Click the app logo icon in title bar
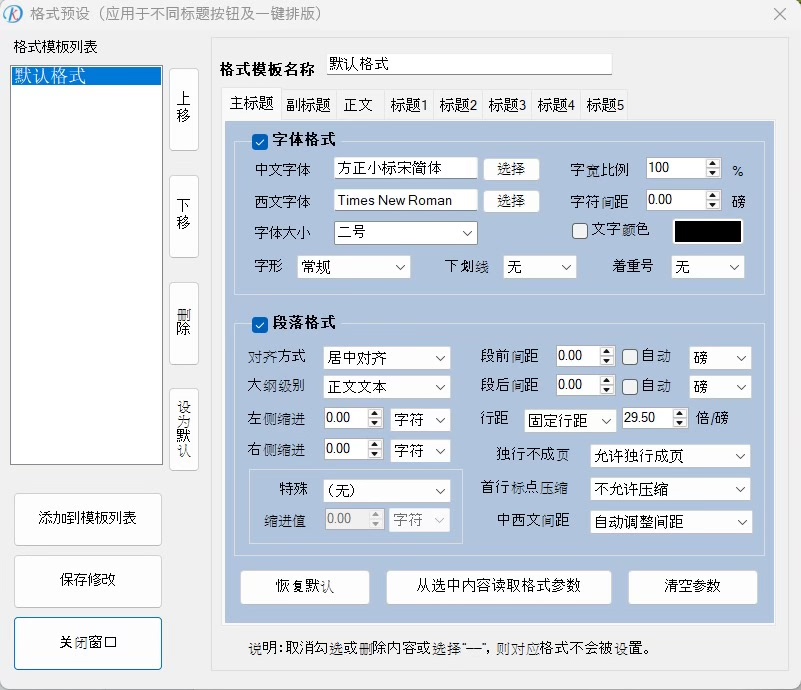 tap(13, 14)
